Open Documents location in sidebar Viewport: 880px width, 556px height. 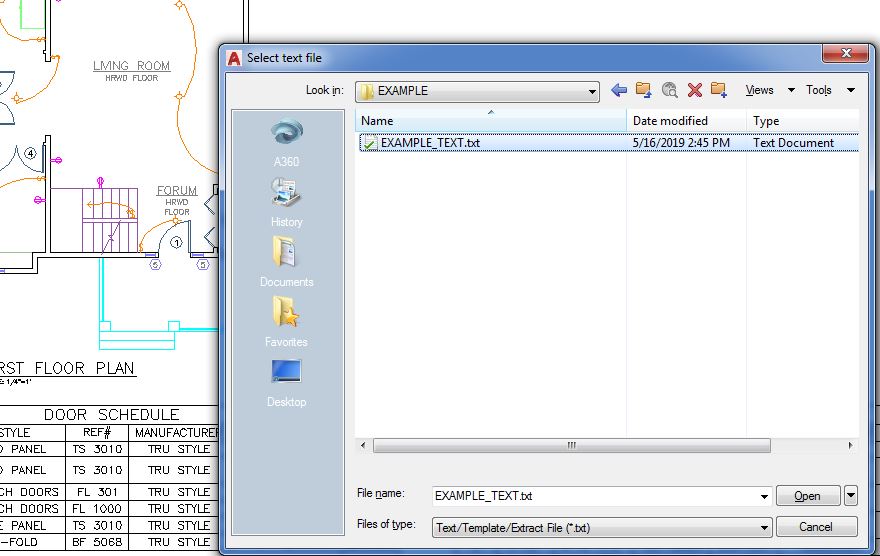point(286,263)
